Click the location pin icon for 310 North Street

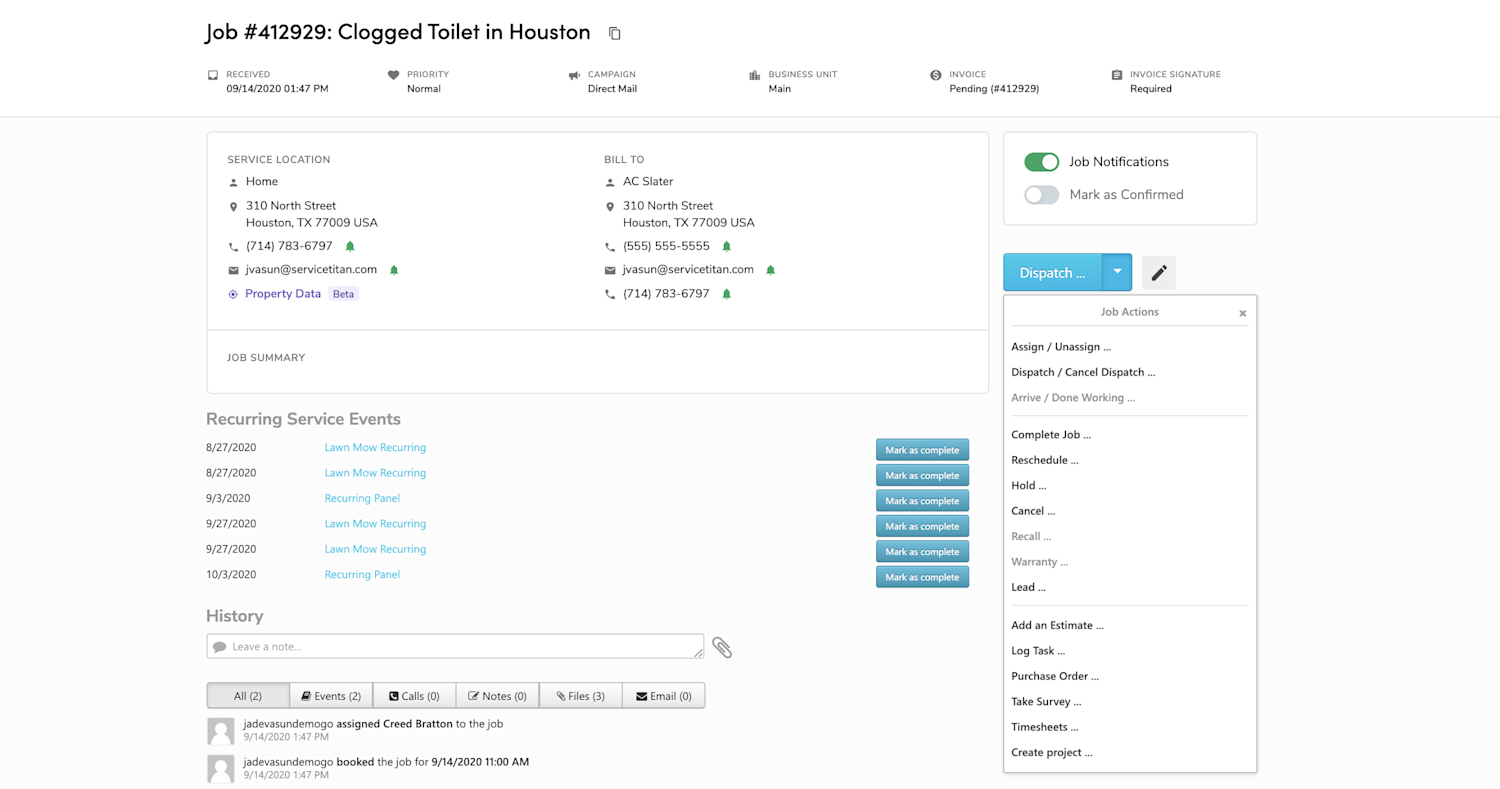[x=232, y=206]
